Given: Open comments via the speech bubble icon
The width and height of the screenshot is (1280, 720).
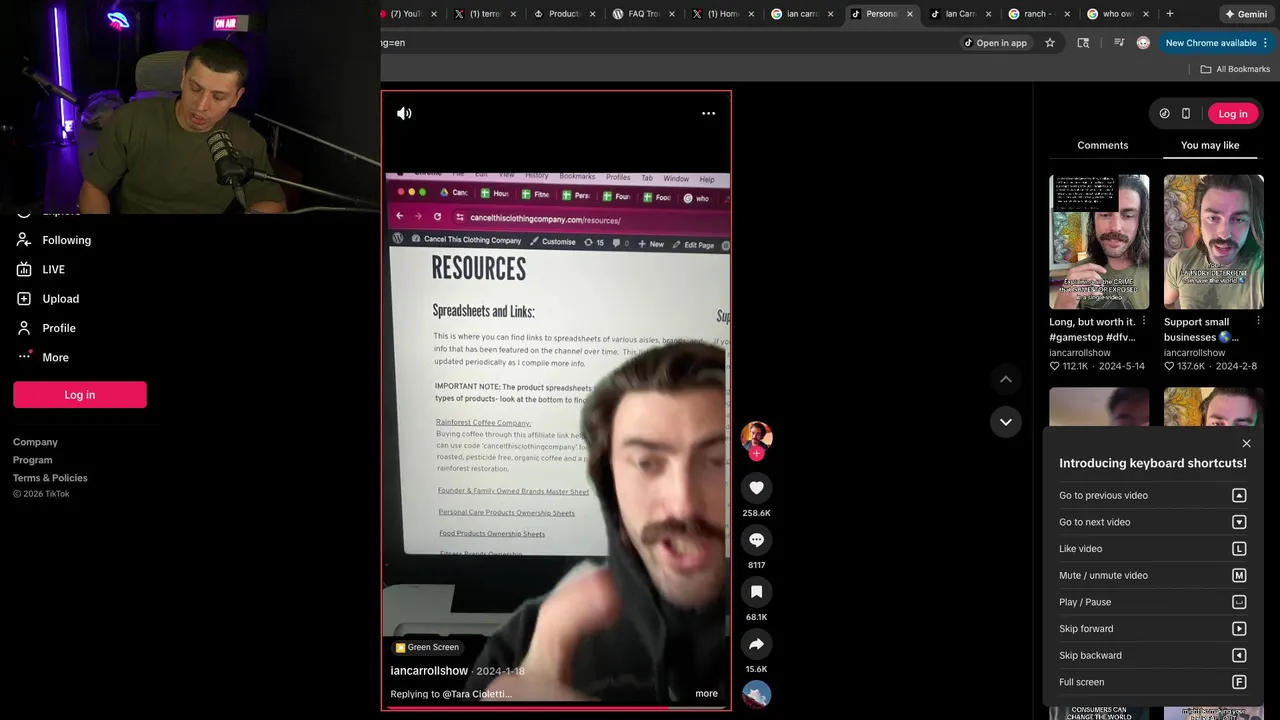Looking at the screenshot, I should coord(756,540).
